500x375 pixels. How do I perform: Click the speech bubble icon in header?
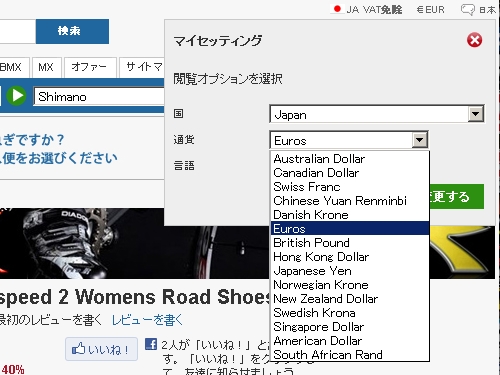(468, 10)
